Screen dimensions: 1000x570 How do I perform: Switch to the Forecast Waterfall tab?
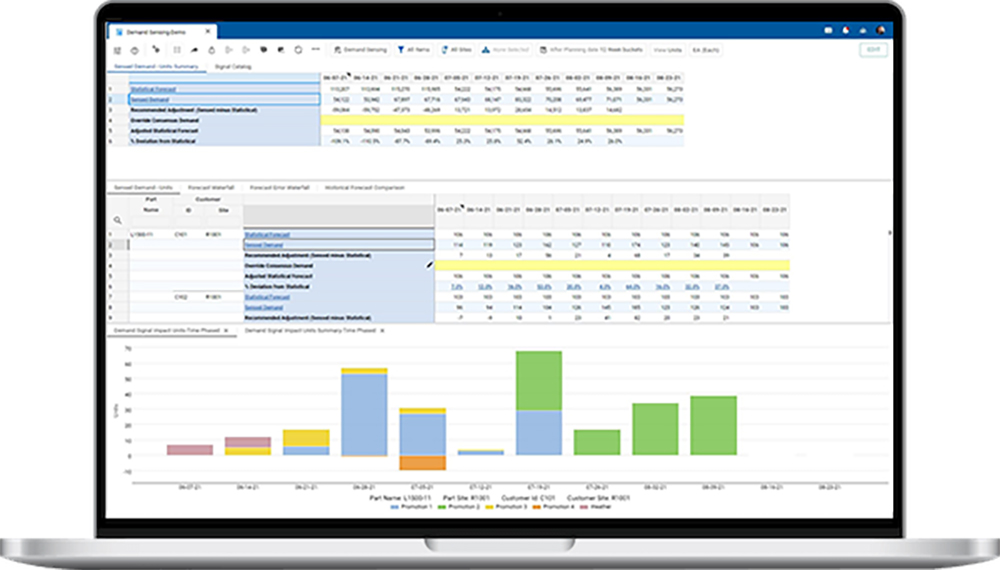(x=209, y=187)
